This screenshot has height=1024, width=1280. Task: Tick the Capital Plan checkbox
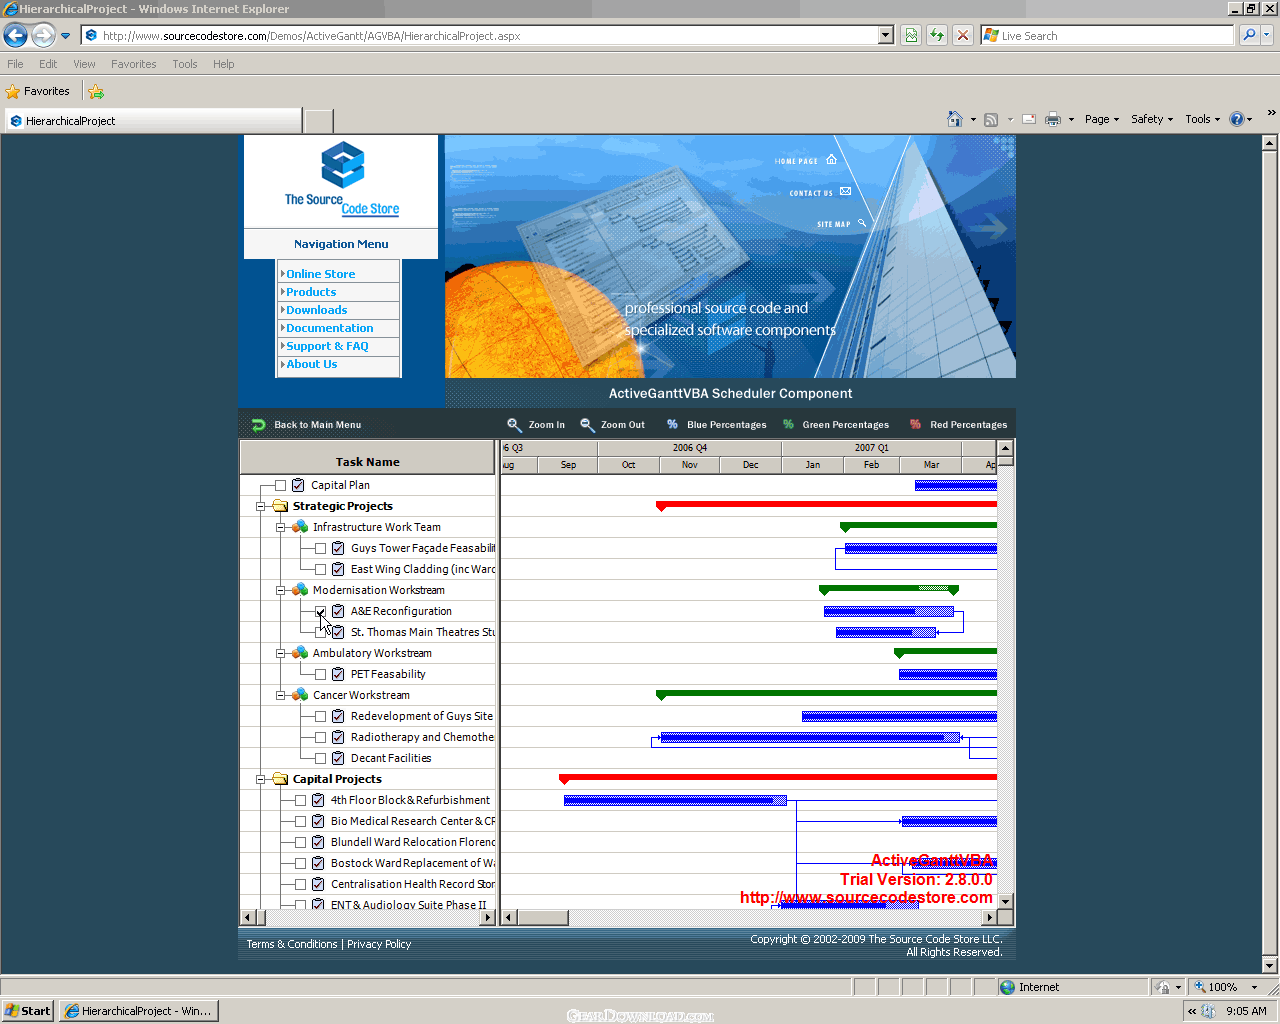pos(280,486)
